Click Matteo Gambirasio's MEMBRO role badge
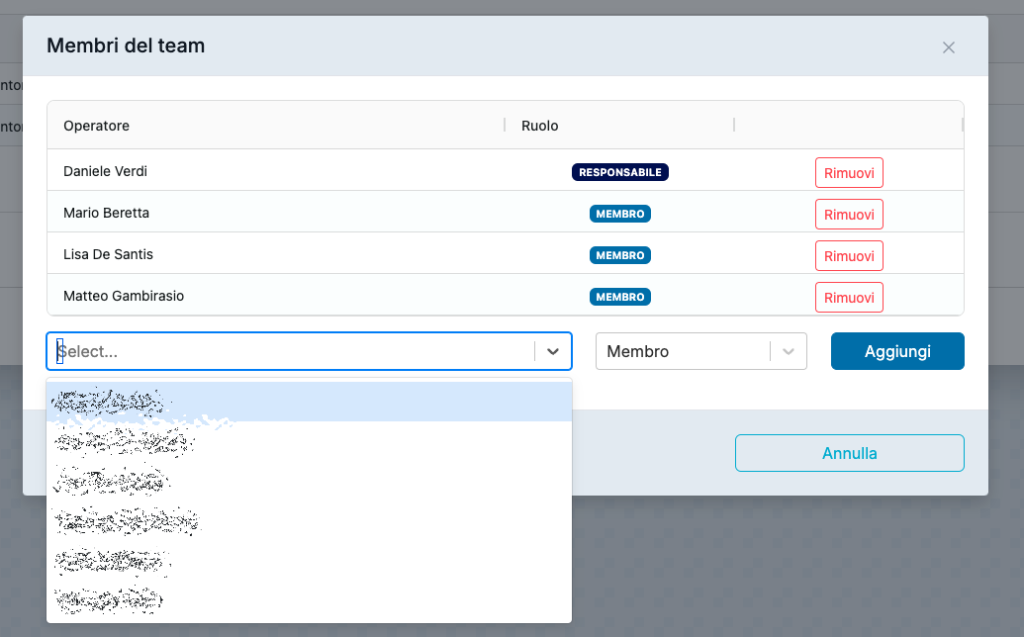Image resolution: width=1024 pixels, height=637 pixels. click(620, 297)
